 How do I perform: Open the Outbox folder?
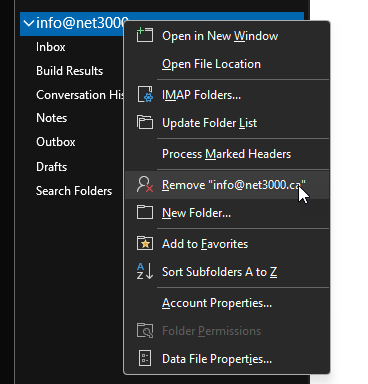(56, 142)
